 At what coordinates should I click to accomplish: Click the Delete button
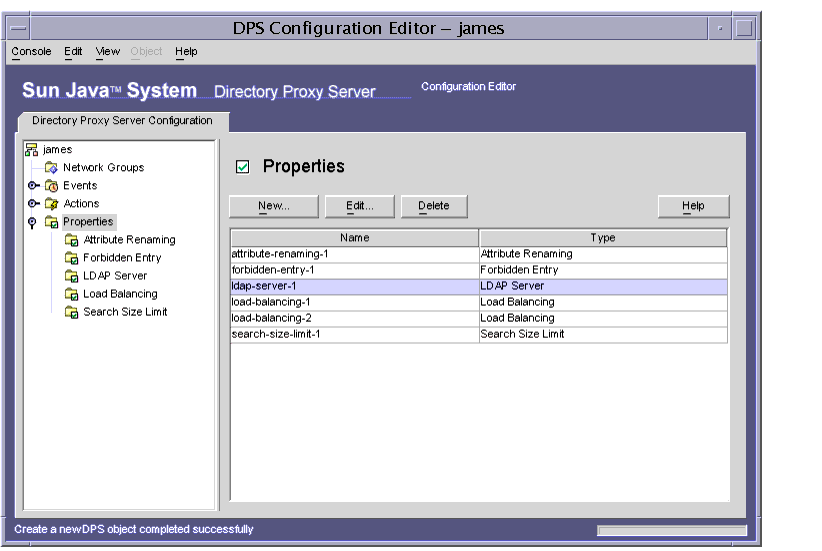tap(434, 206)
